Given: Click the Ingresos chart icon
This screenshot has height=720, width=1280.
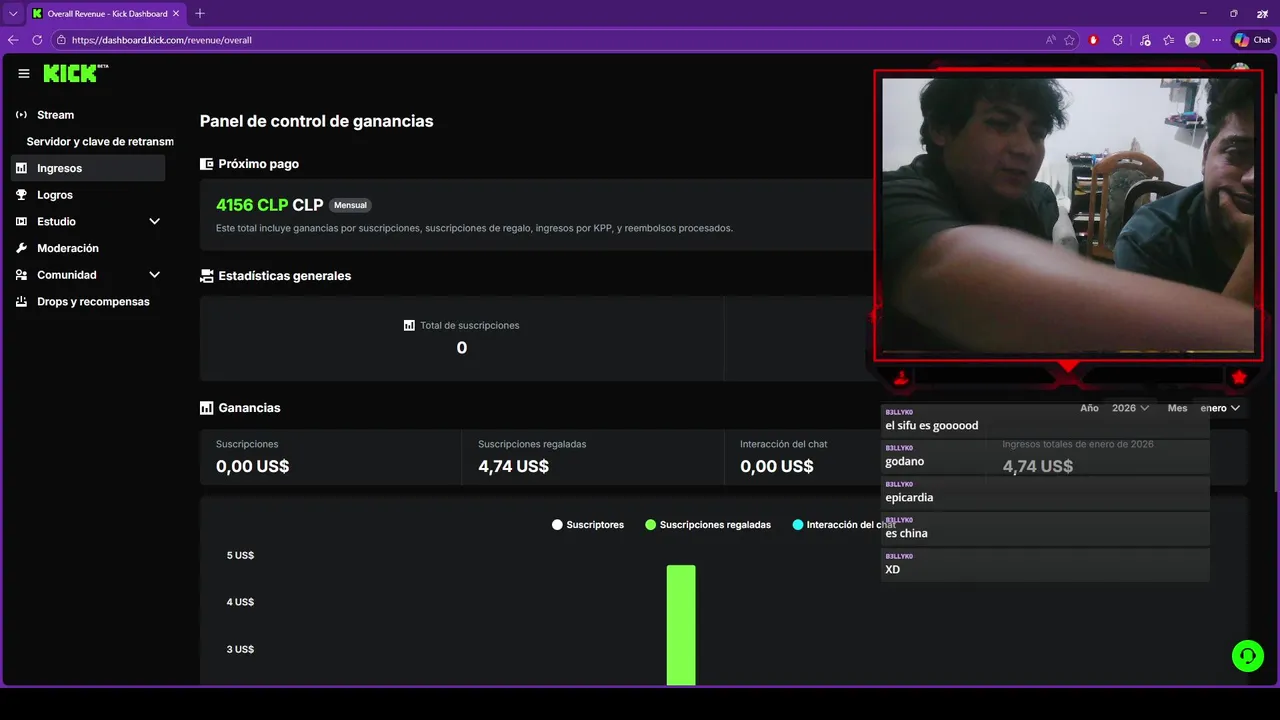Looking at the screenshot, I should coord(22,168).
